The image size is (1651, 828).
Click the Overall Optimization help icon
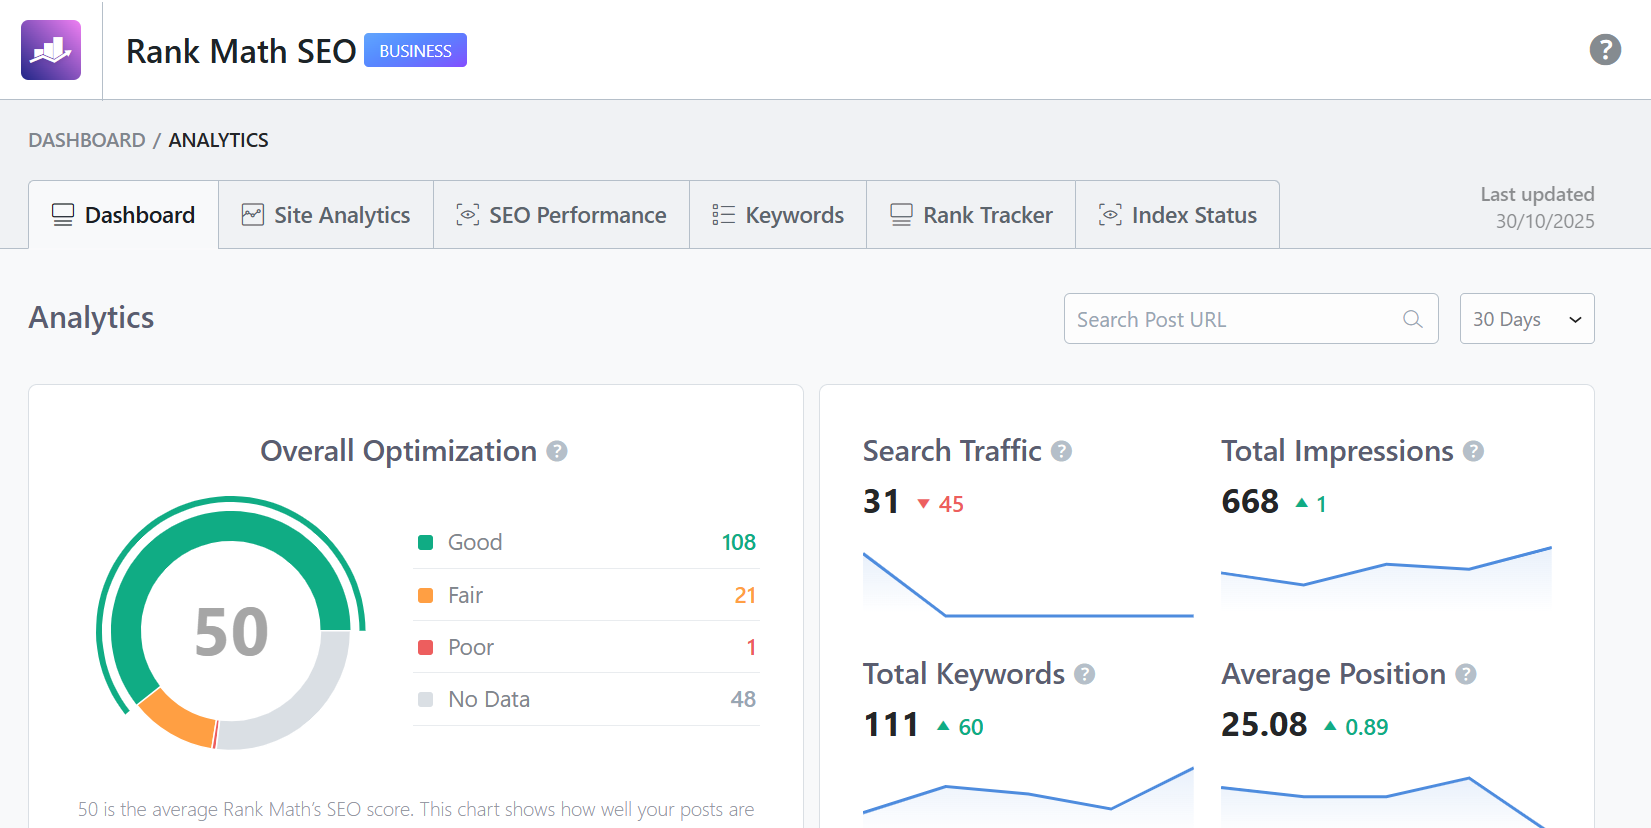pyautogui.click(x=557, y=452)
